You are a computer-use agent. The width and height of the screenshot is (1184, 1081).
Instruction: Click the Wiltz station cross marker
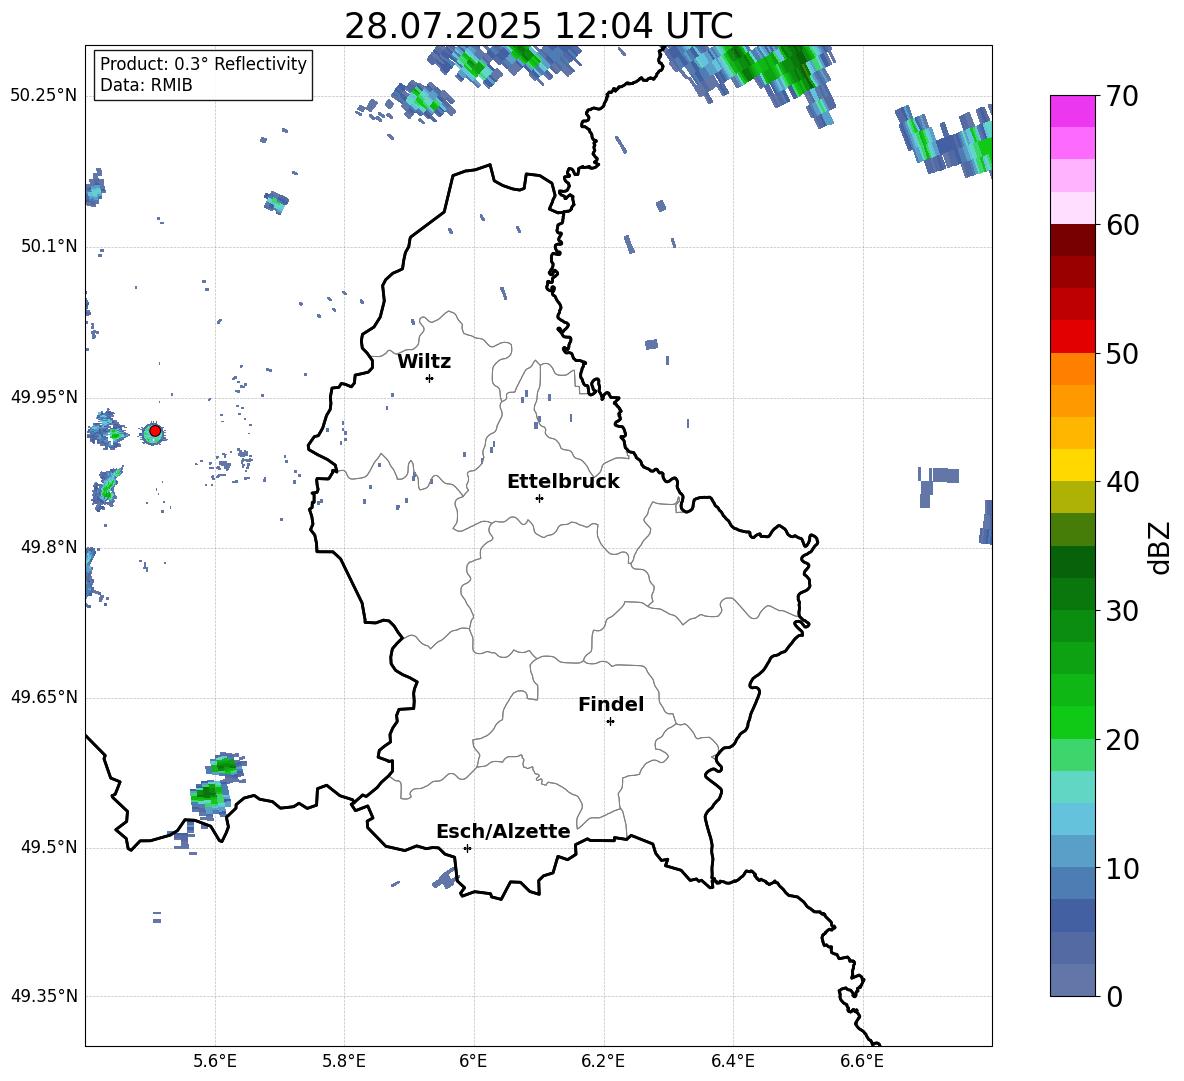coord(430,378)
